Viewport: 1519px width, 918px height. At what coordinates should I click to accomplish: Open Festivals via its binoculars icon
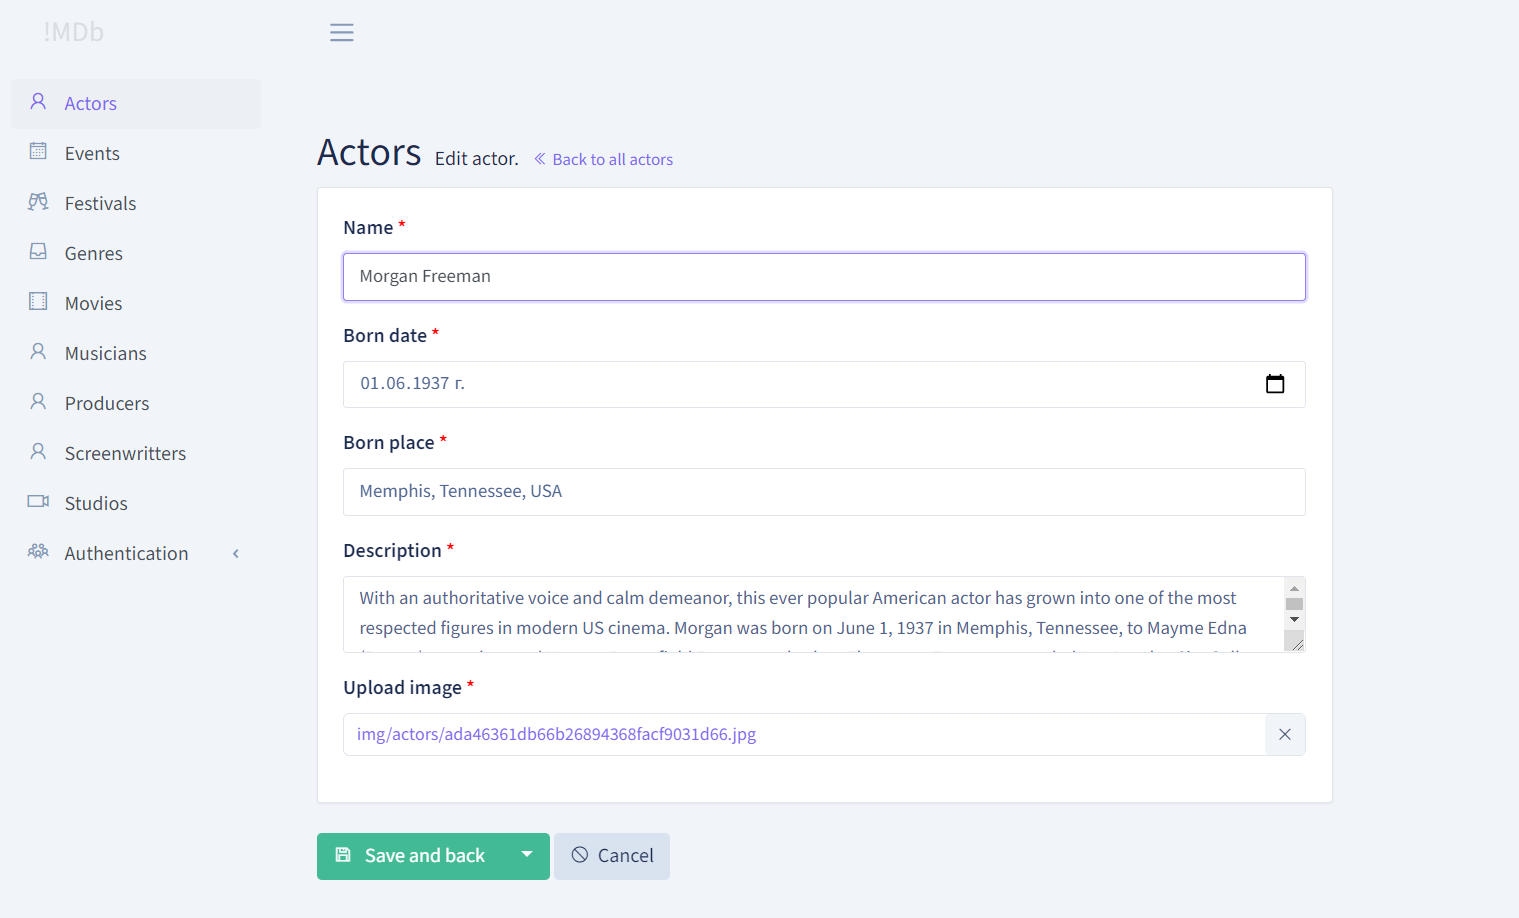38,202
